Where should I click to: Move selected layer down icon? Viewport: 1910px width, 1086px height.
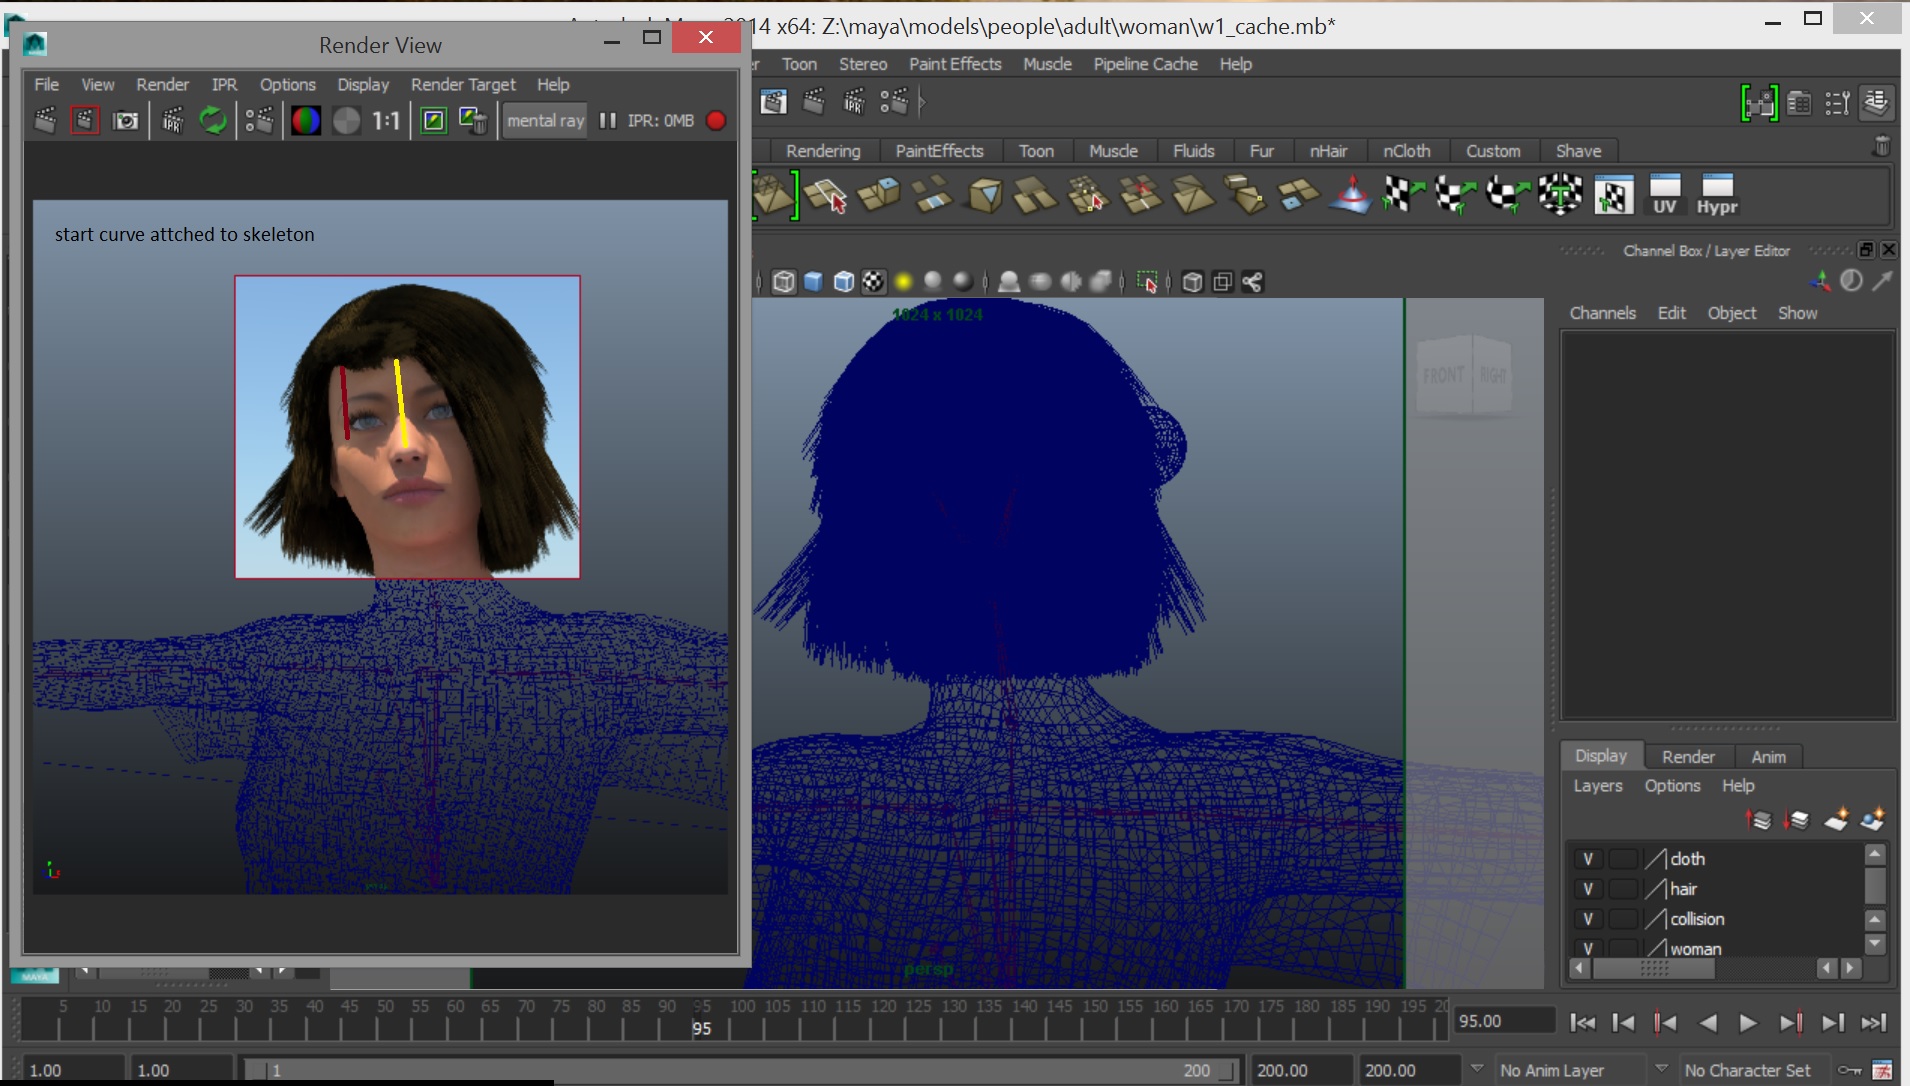point(1797,820)
